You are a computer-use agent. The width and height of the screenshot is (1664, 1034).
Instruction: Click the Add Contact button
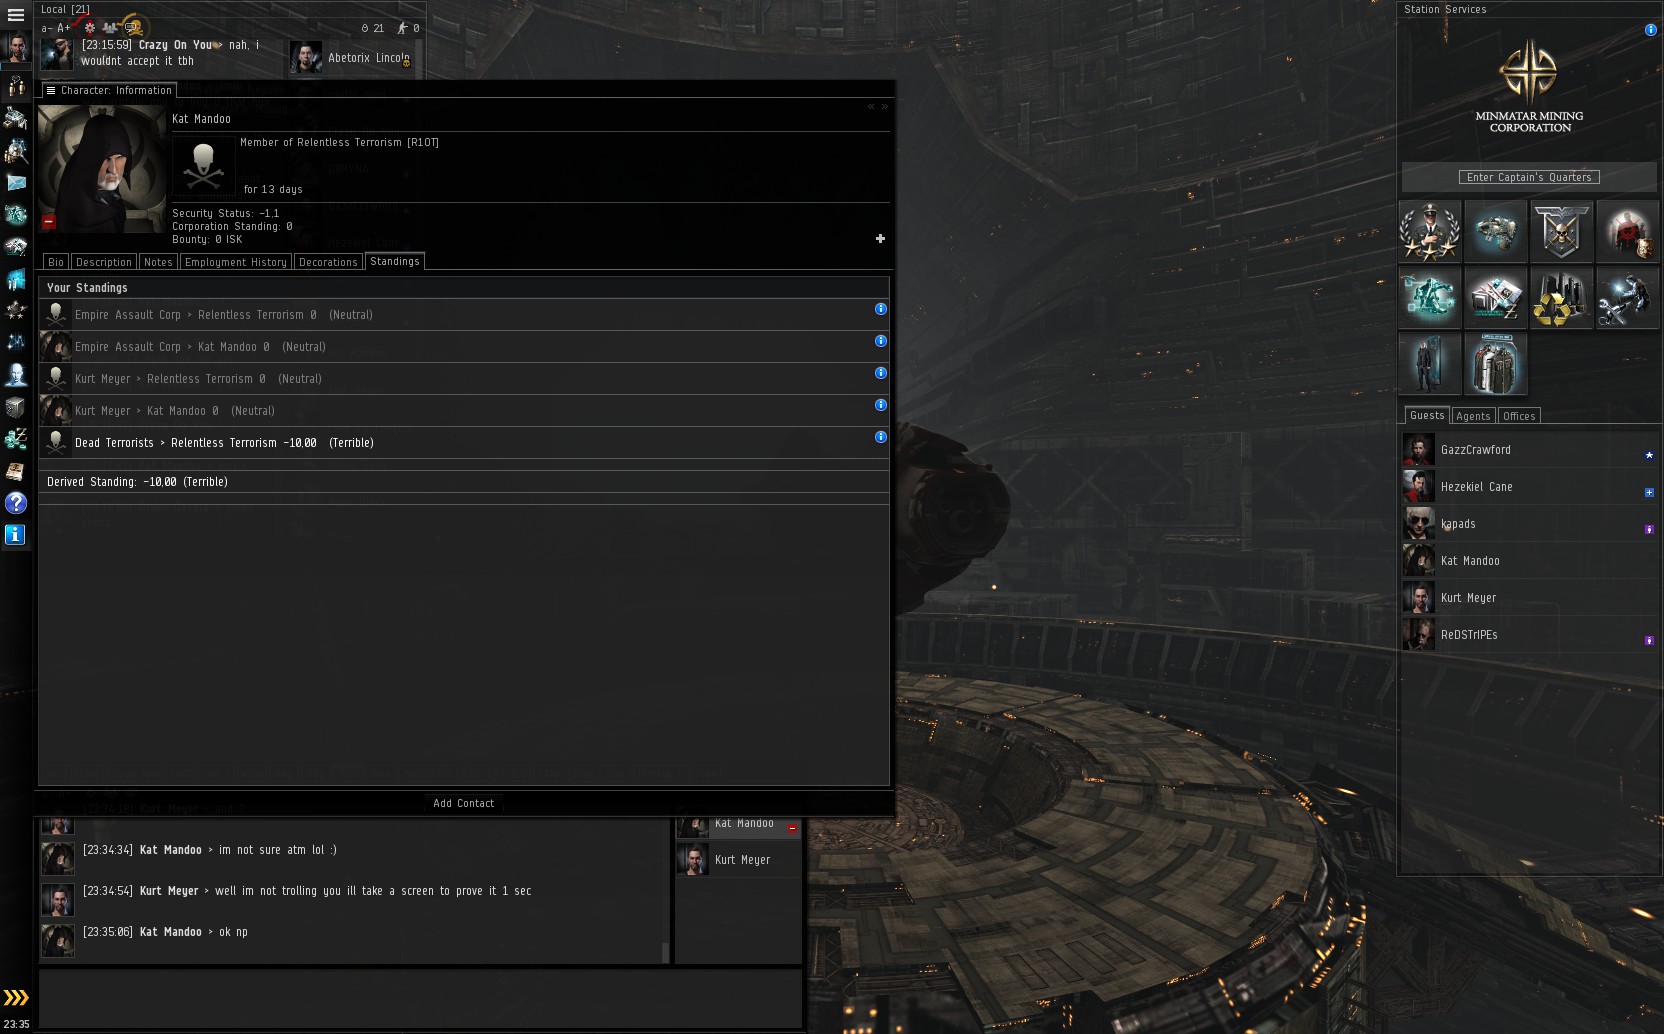pos(464,803)
